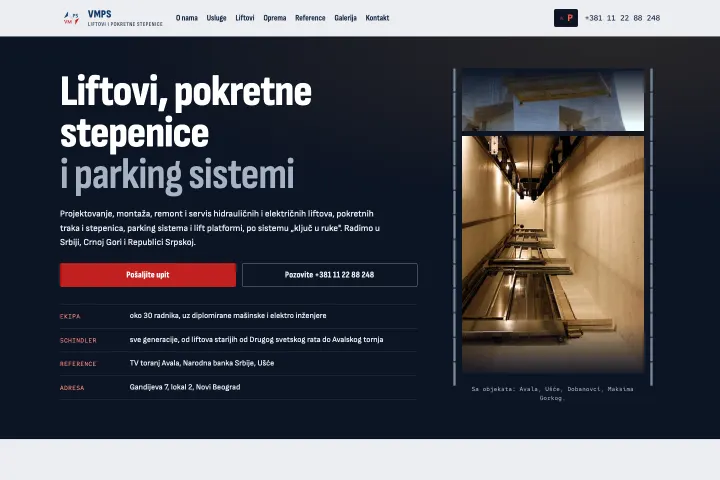Image resolution: width=720 pixels, height=480 pixels.
Task: Click the VMPS logo icon in the header
Action: pyautogui.click(x=71, y=18)
